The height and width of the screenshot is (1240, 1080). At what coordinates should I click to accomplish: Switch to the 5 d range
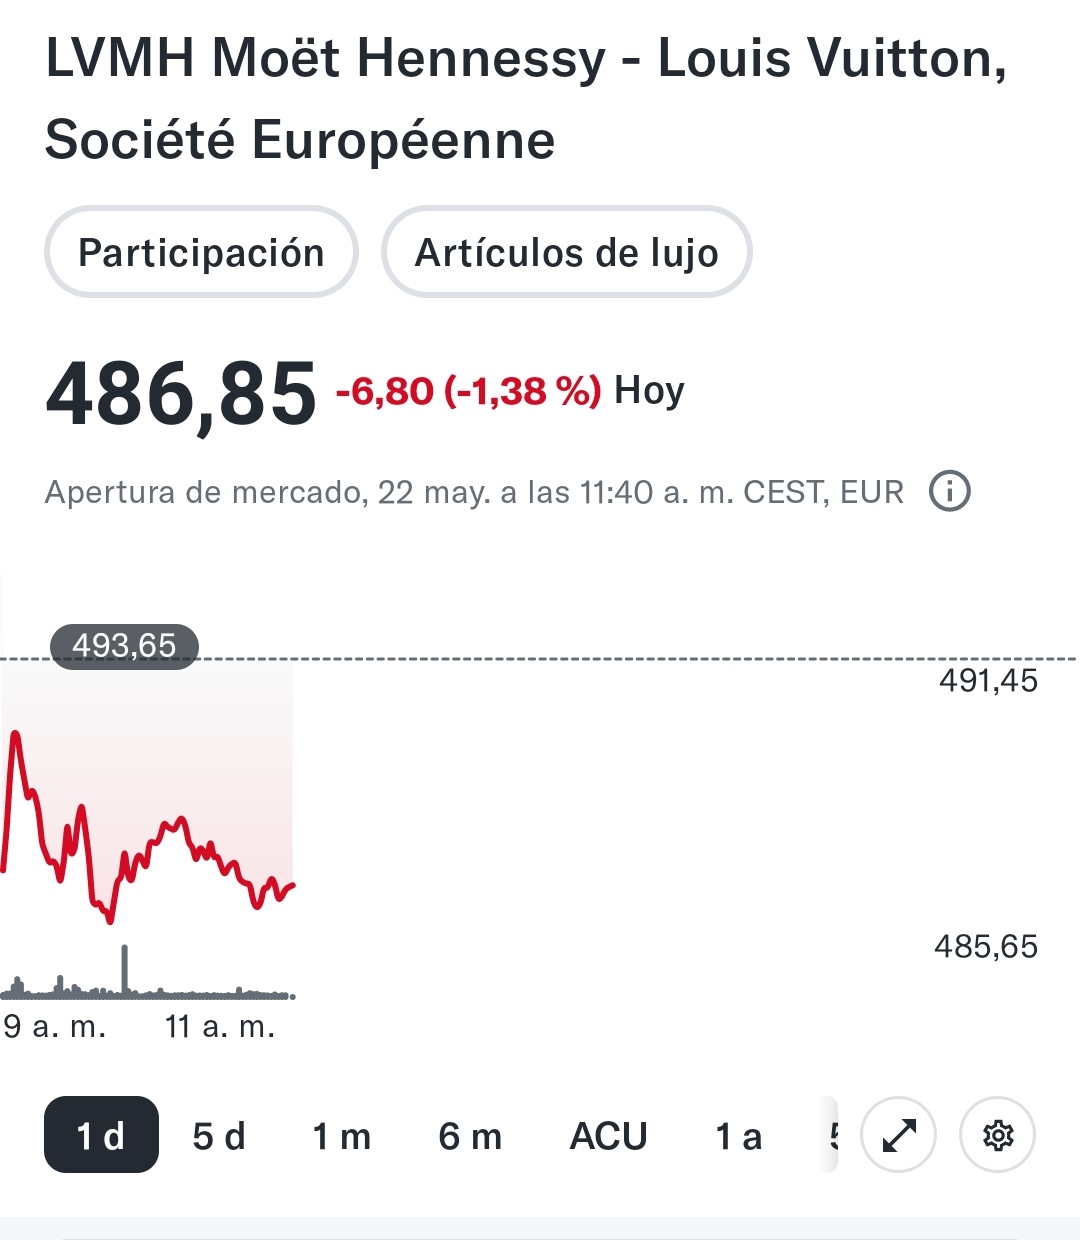[x=219, y=1136]
